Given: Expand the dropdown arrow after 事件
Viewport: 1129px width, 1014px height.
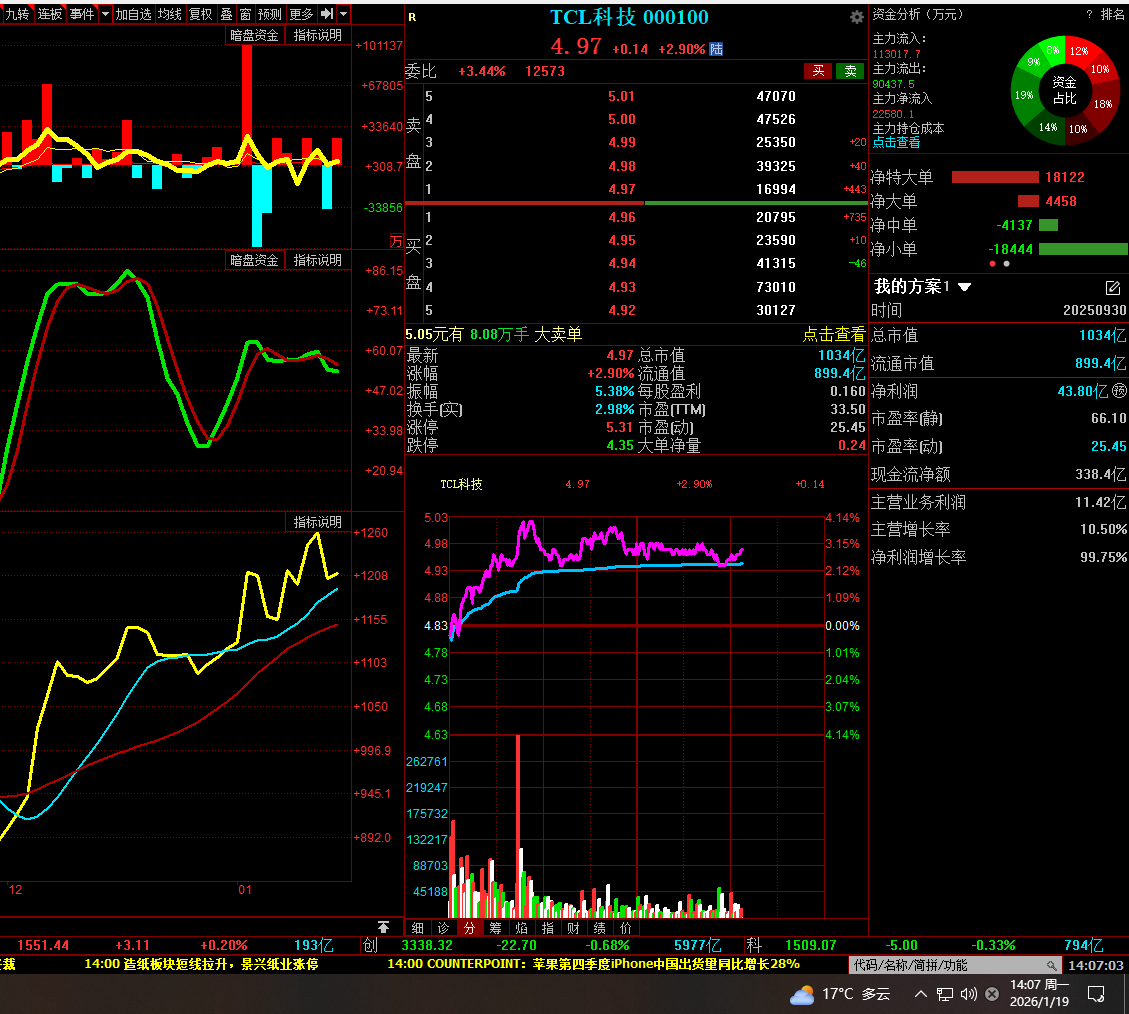Looking at the screenshot, I should [105, 14].
